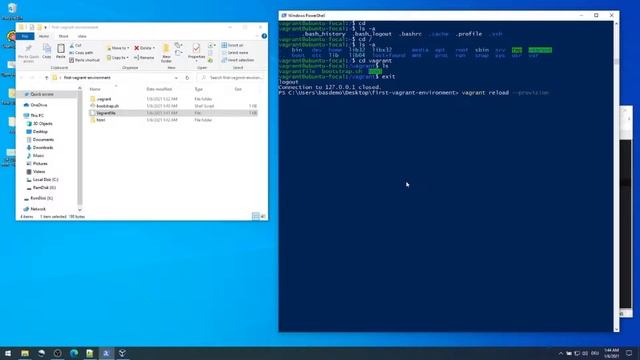
Task: Open the Move to dropdown
Action: pos(118,48)
